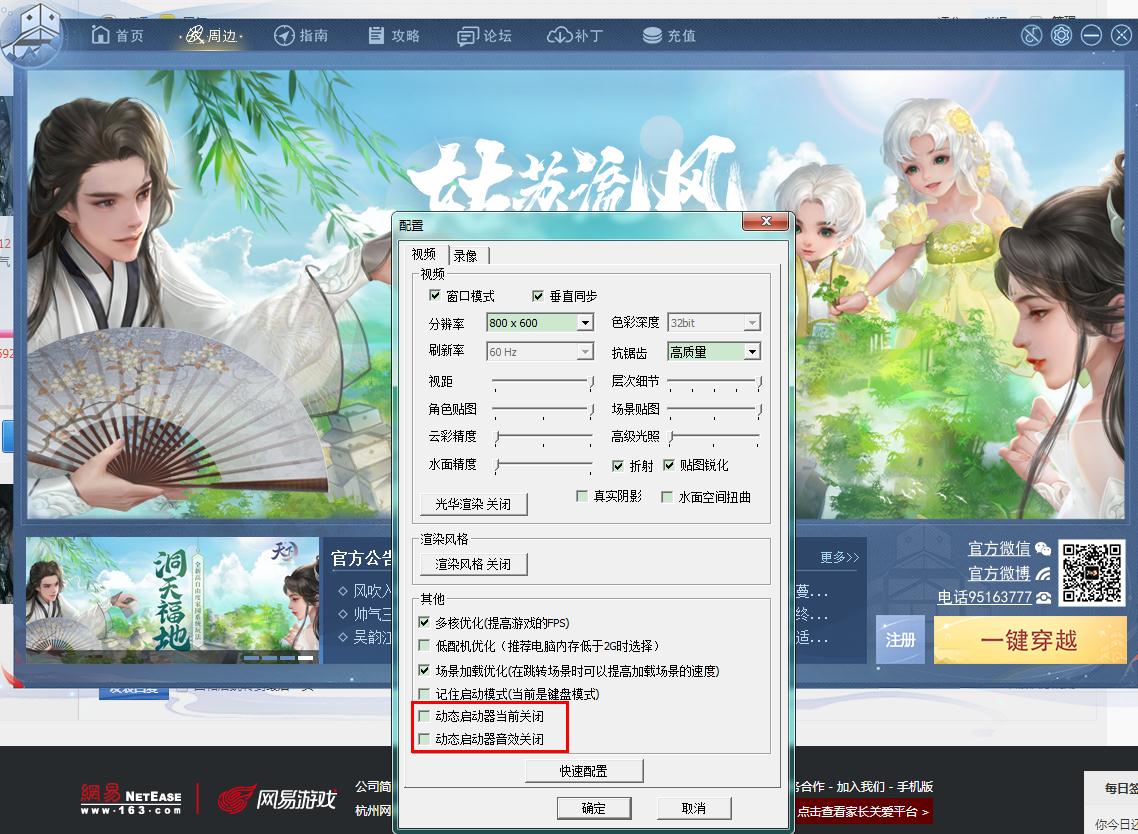Open the 官方微博 link
Image resolution: width=1138 pixels, height=834 pixels.
click(x=999, y=573)
